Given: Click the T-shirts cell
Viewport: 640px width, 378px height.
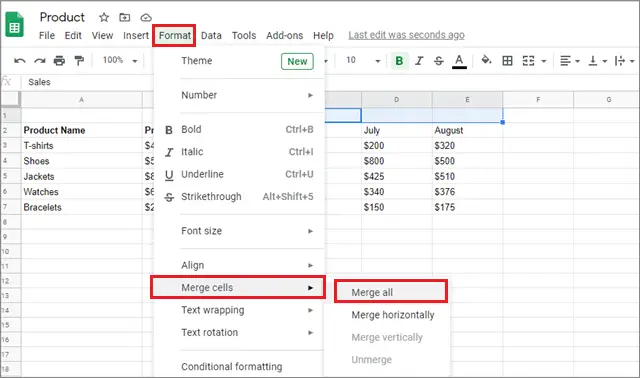Looking at the screenshot, I should click(x=82, y=146).
